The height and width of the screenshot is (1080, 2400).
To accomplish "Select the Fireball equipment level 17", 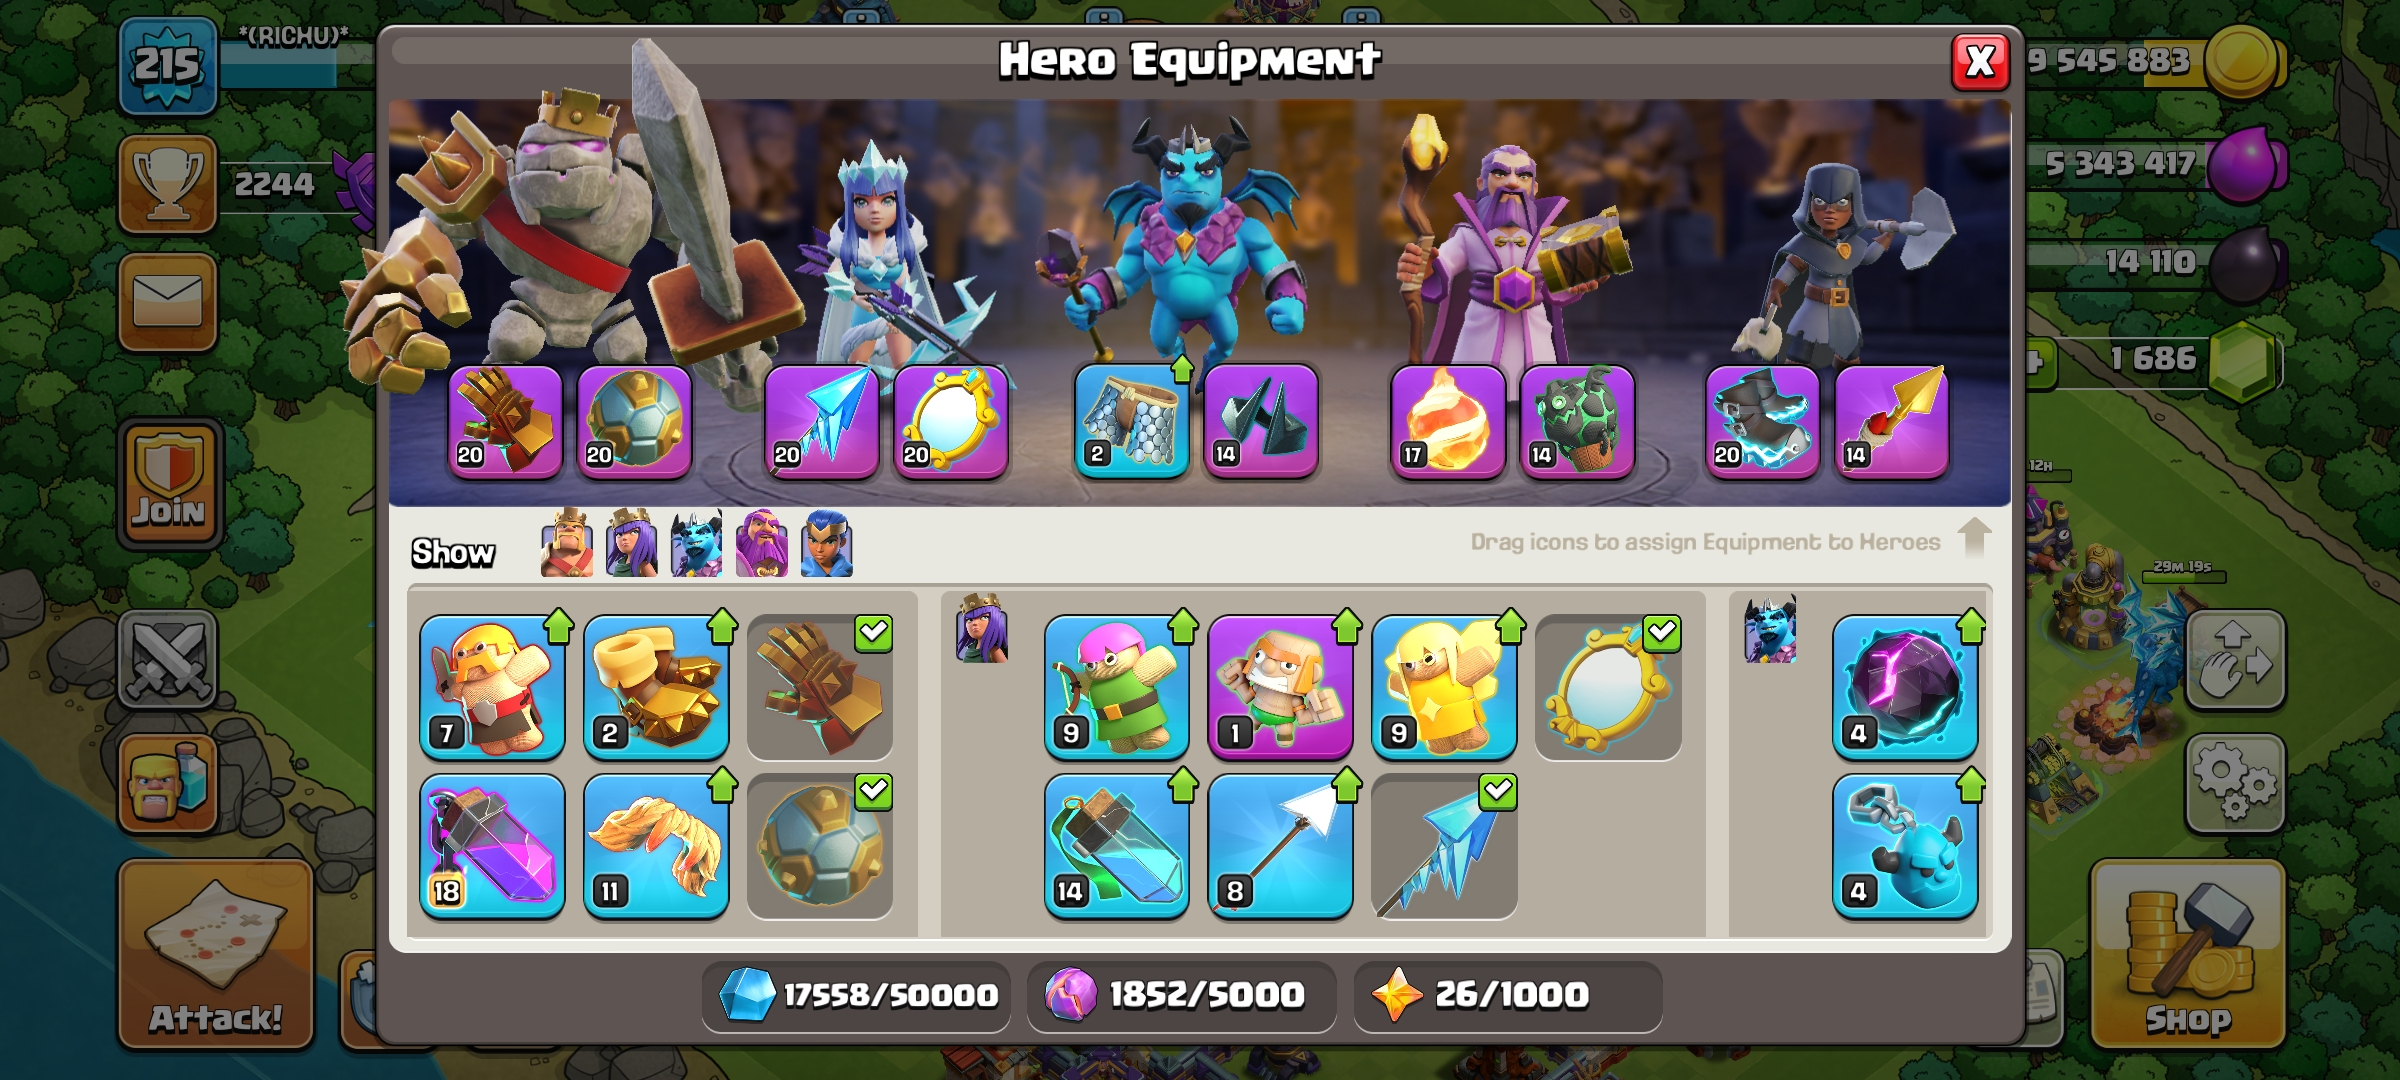I will pos(1447,421).
